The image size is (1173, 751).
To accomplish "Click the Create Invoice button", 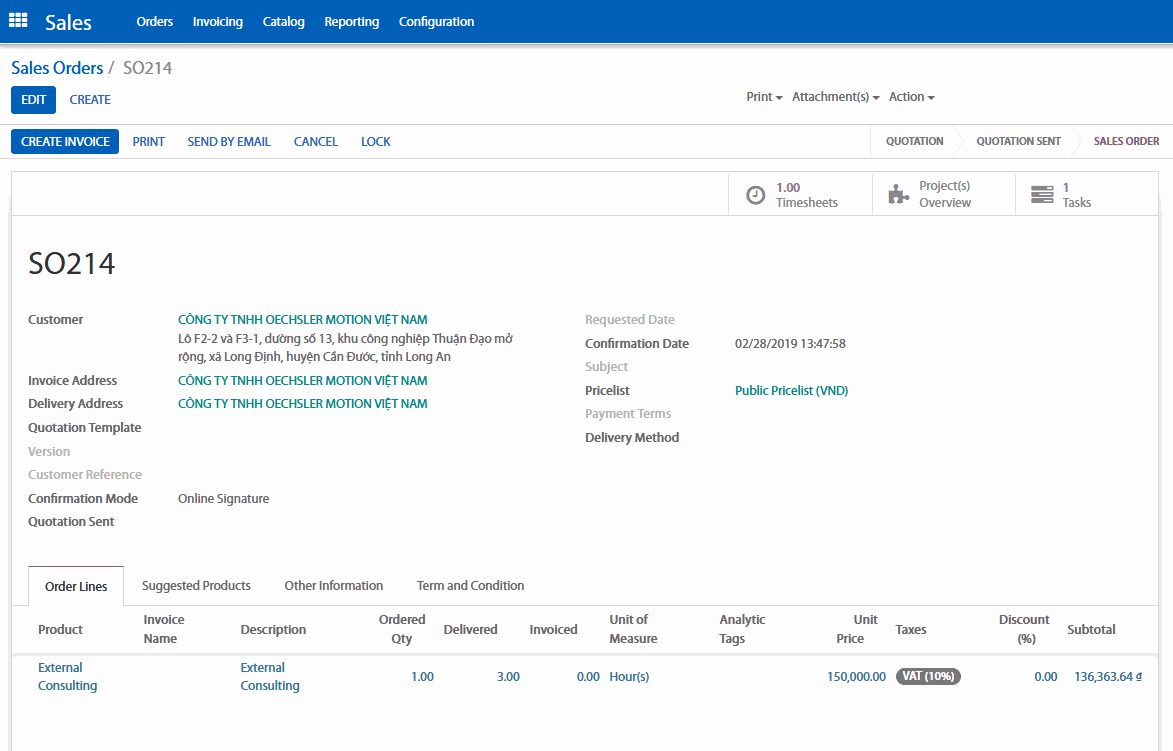I will click(65, 142).
